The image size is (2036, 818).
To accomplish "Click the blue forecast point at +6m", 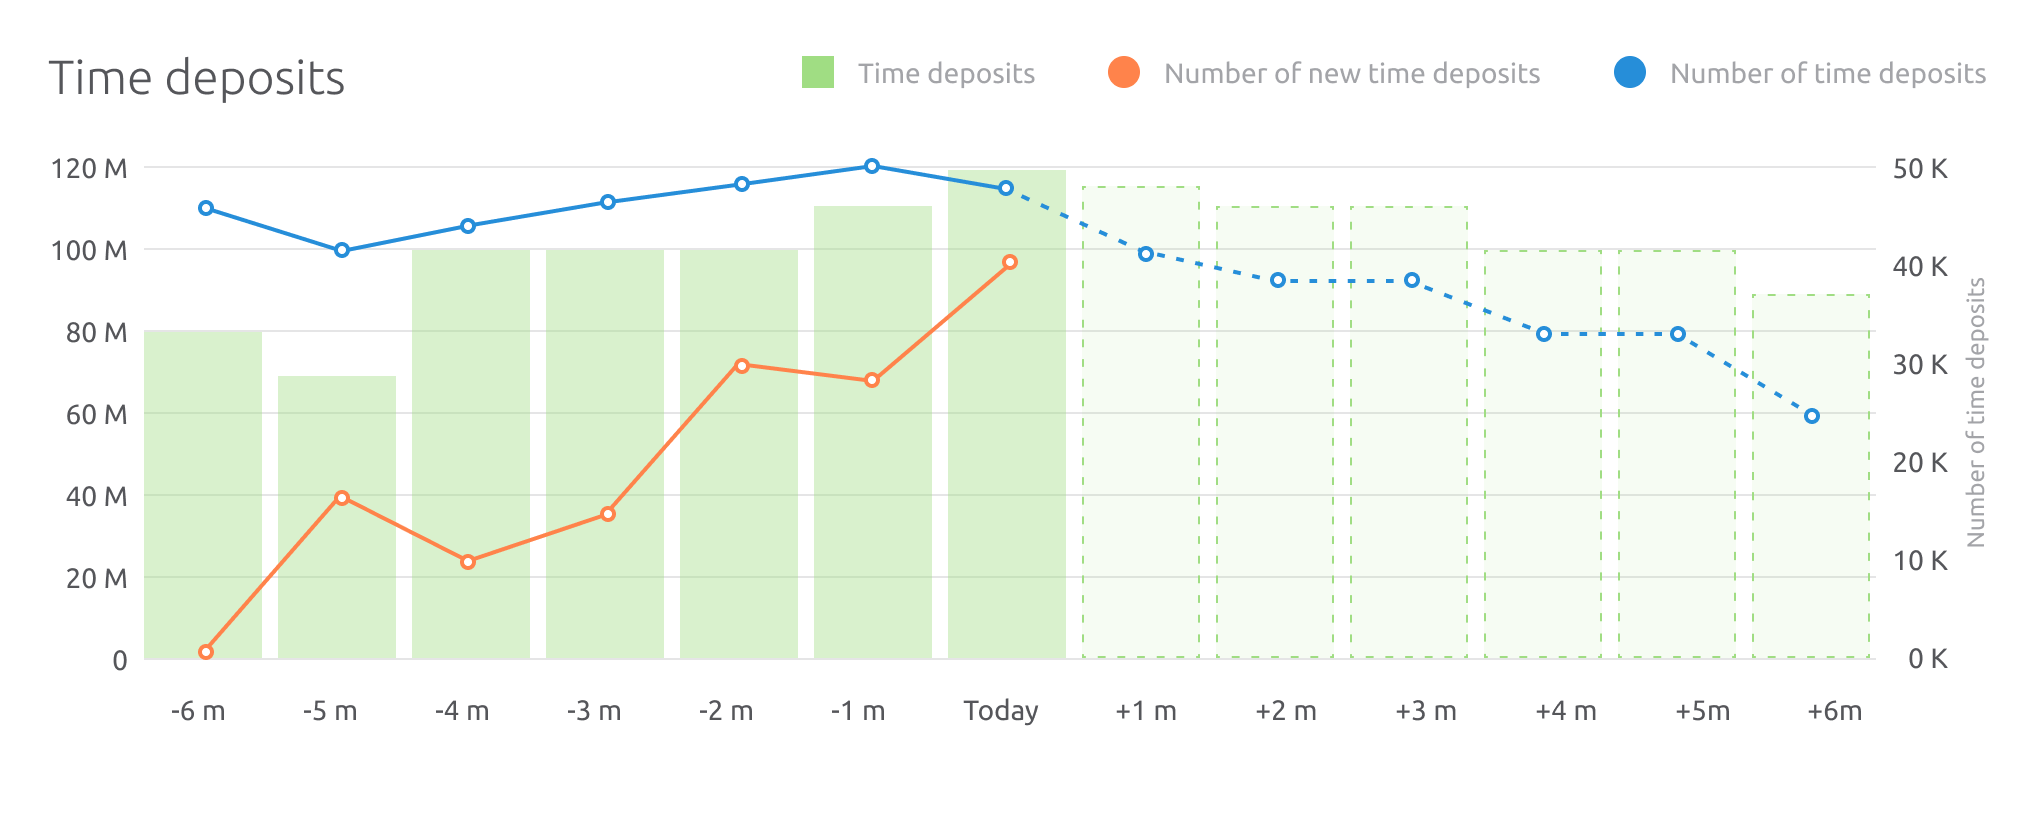I will pyautogui.click(x=1812, y=416).
